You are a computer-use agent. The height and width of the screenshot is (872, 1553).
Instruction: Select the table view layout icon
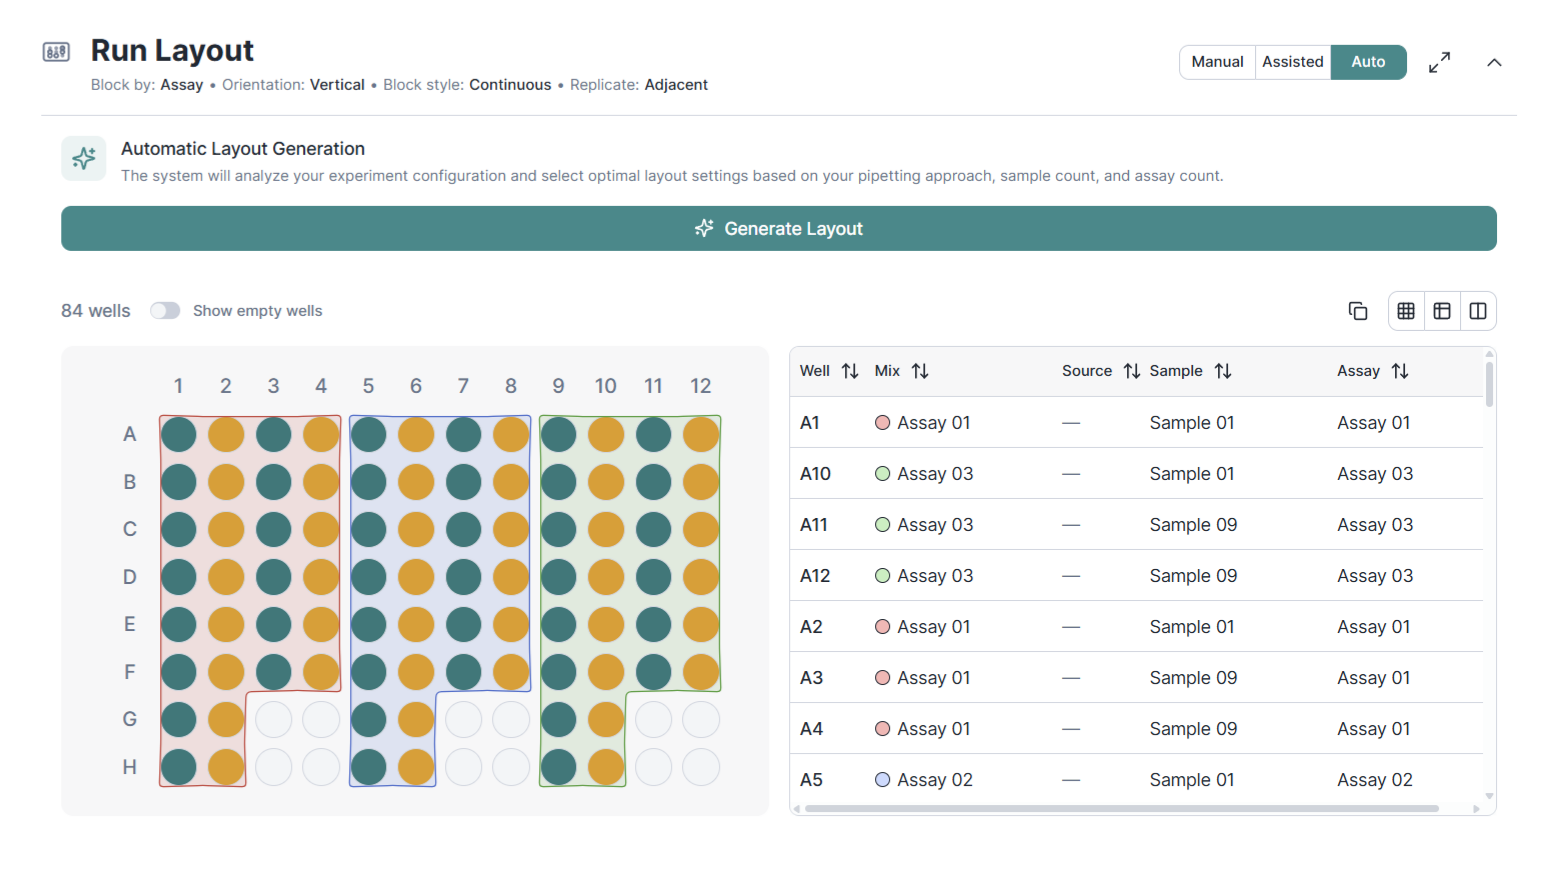pos(1442,311)
